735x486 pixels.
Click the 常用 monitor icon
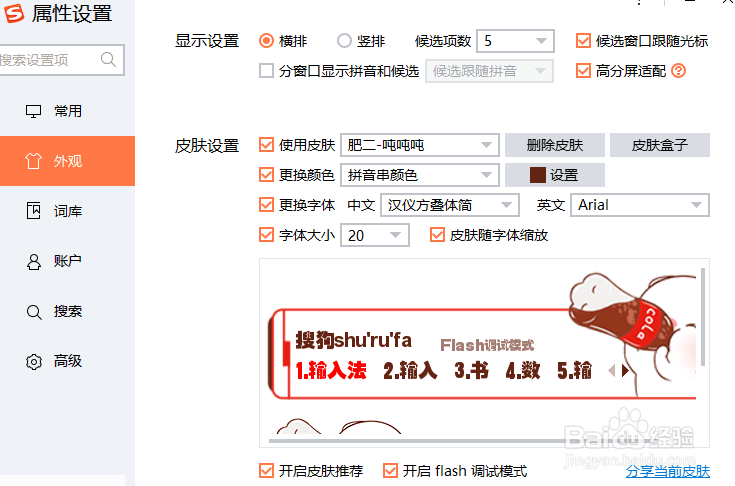pos(33,112)
